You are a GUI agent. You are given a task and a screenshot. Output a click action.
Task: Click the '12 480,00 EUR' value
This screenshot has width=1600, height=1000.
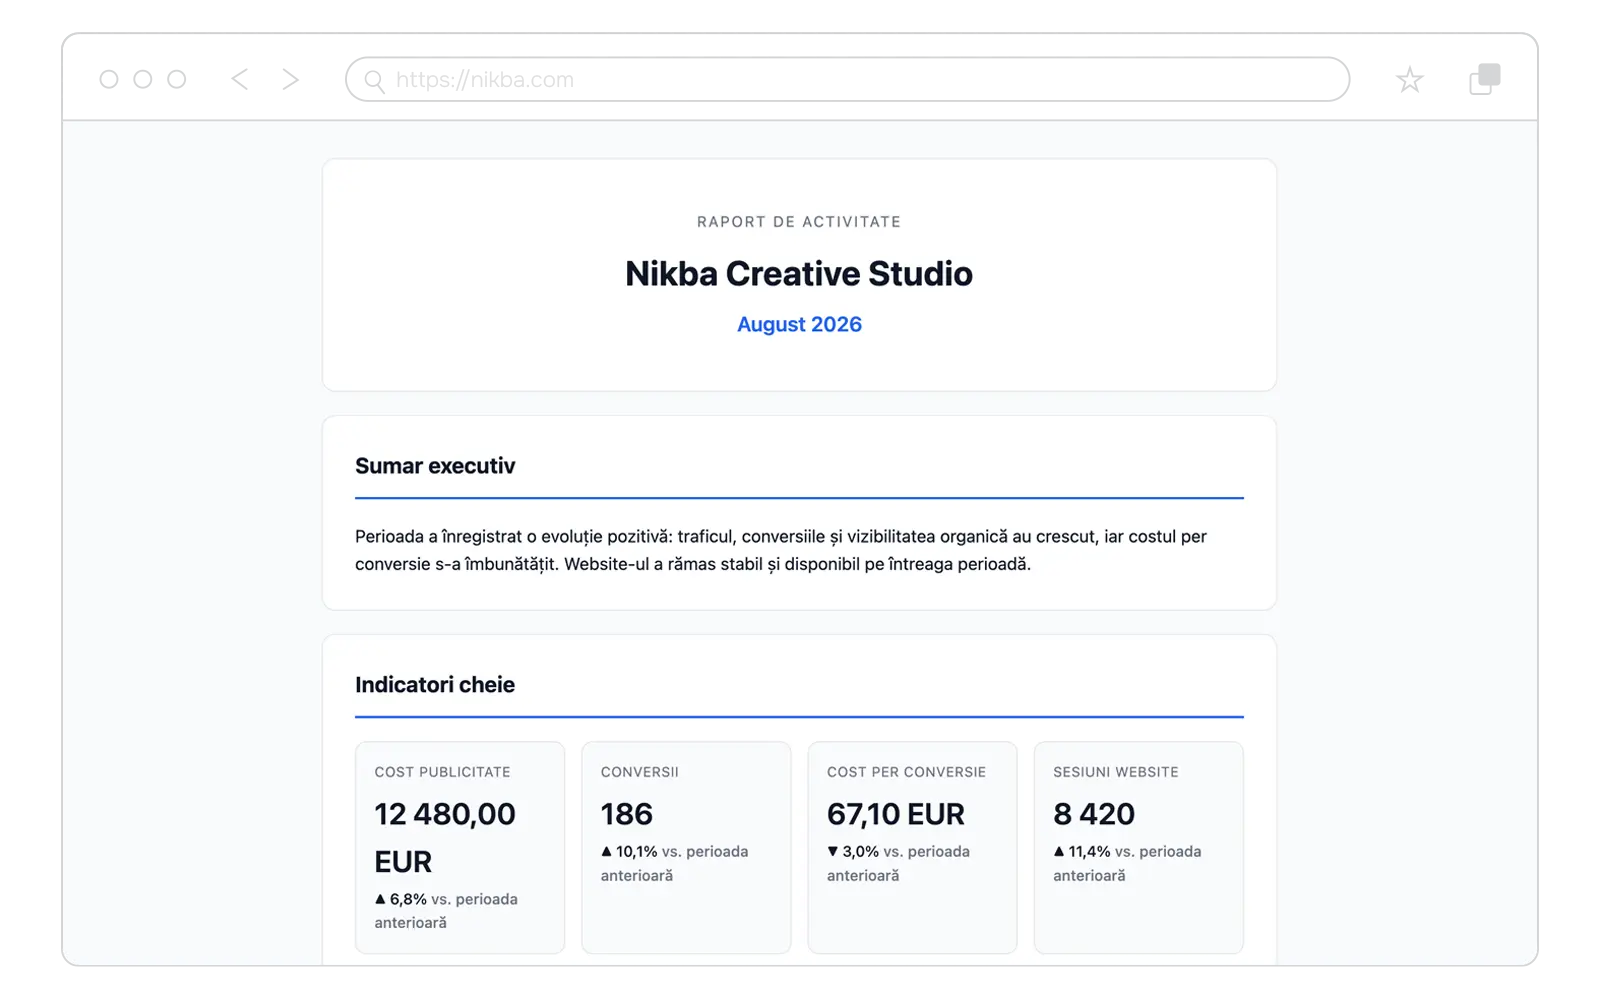pyautogui.click(x=445, y=838)
